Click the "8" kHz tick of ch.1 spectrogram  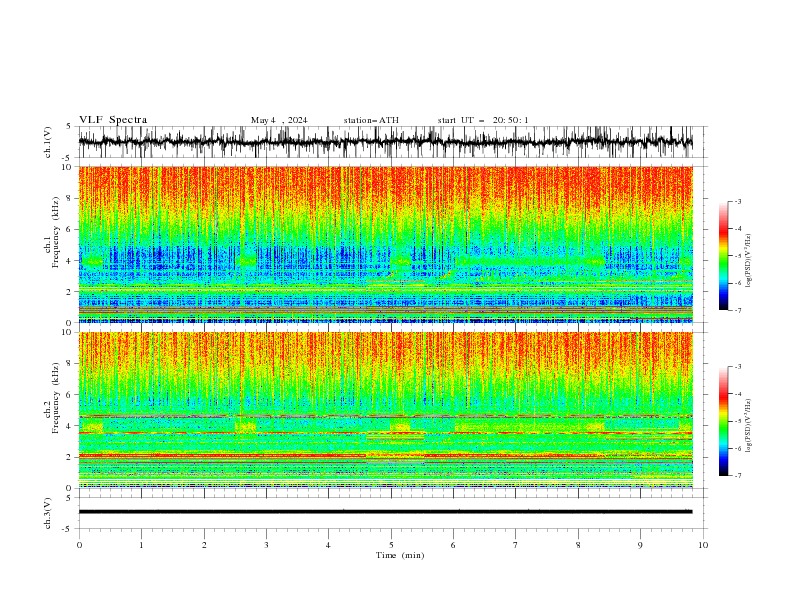(71, 198)
